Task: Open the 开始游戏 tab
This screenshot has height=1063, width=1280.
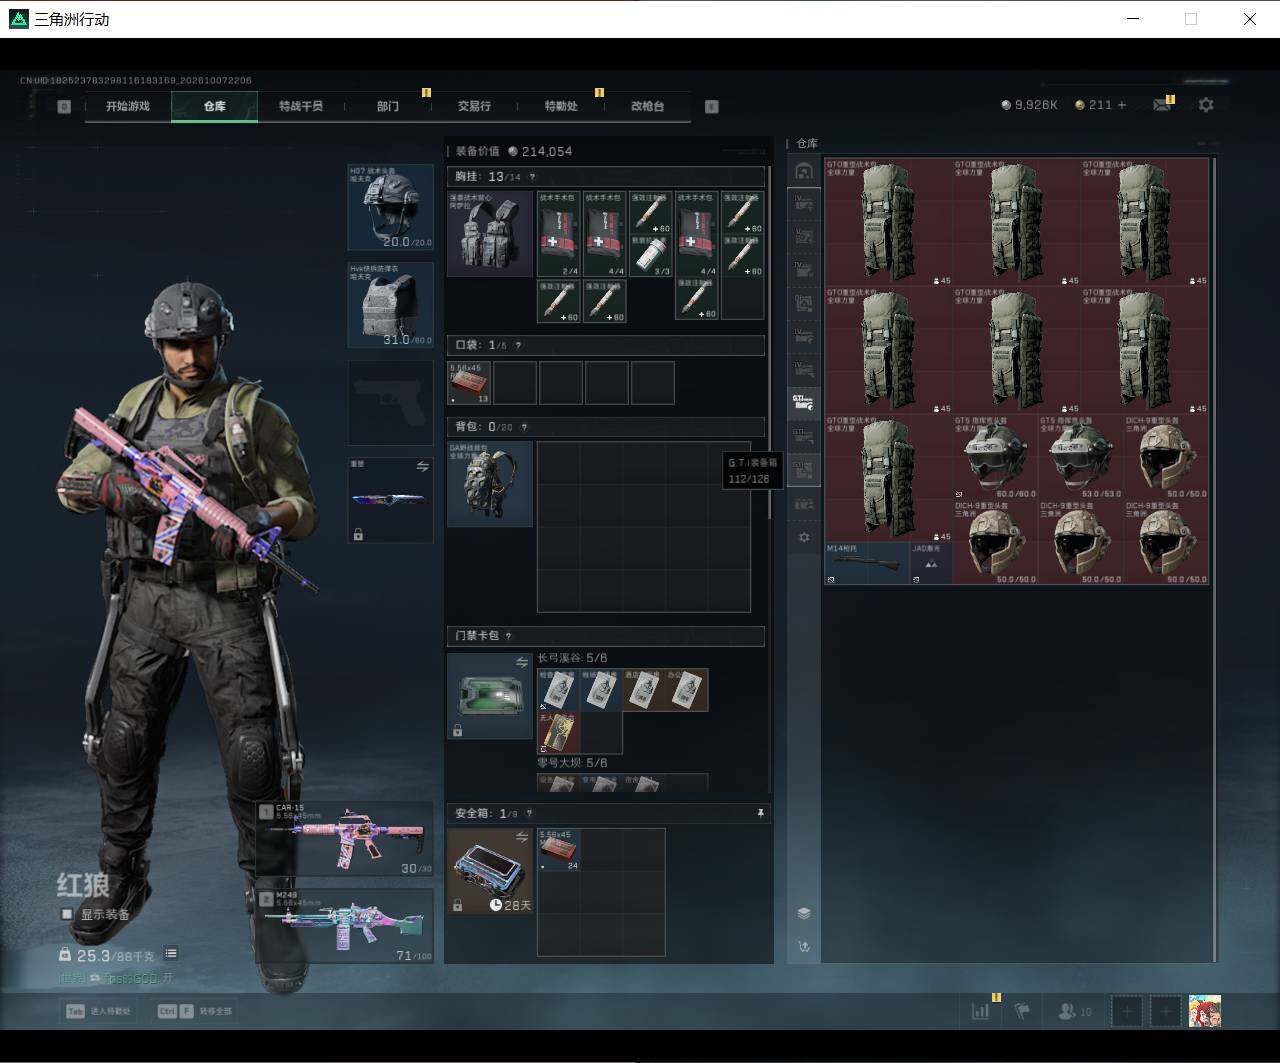Action: click(128, 106)
